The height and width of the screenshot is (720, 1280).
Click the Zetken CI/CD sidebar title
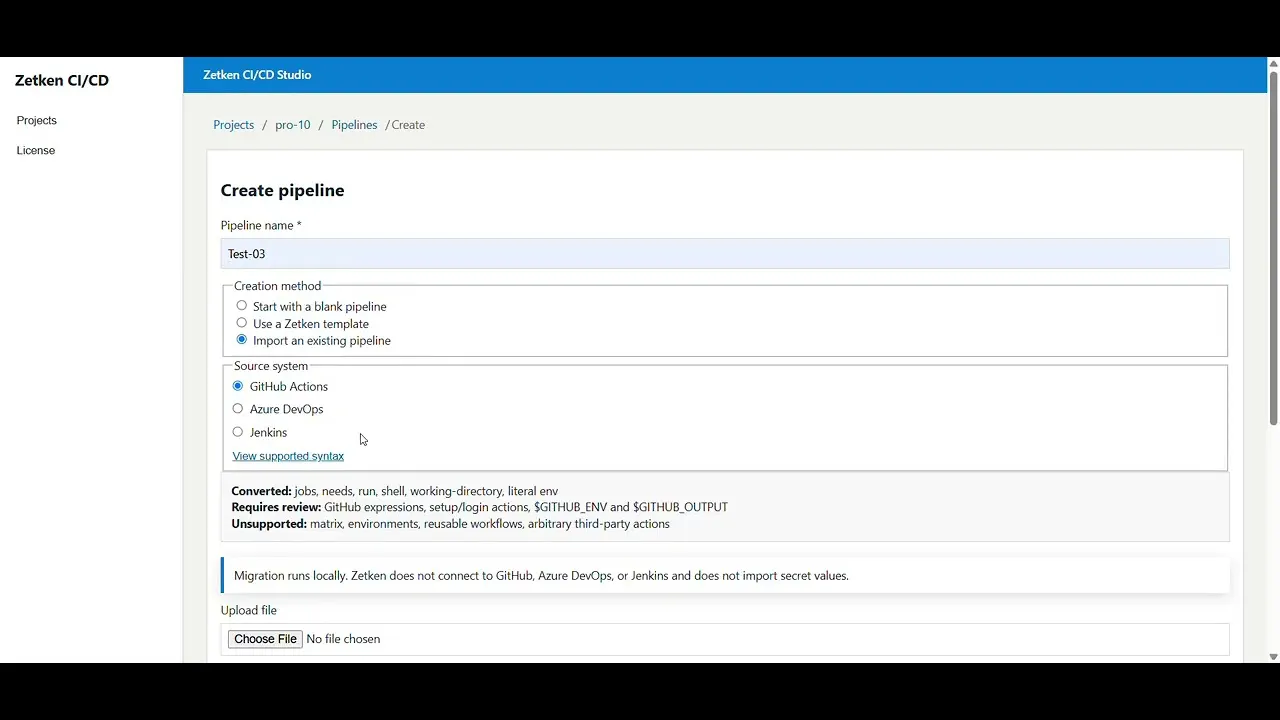pyautogui.click(x=62, y=80)
